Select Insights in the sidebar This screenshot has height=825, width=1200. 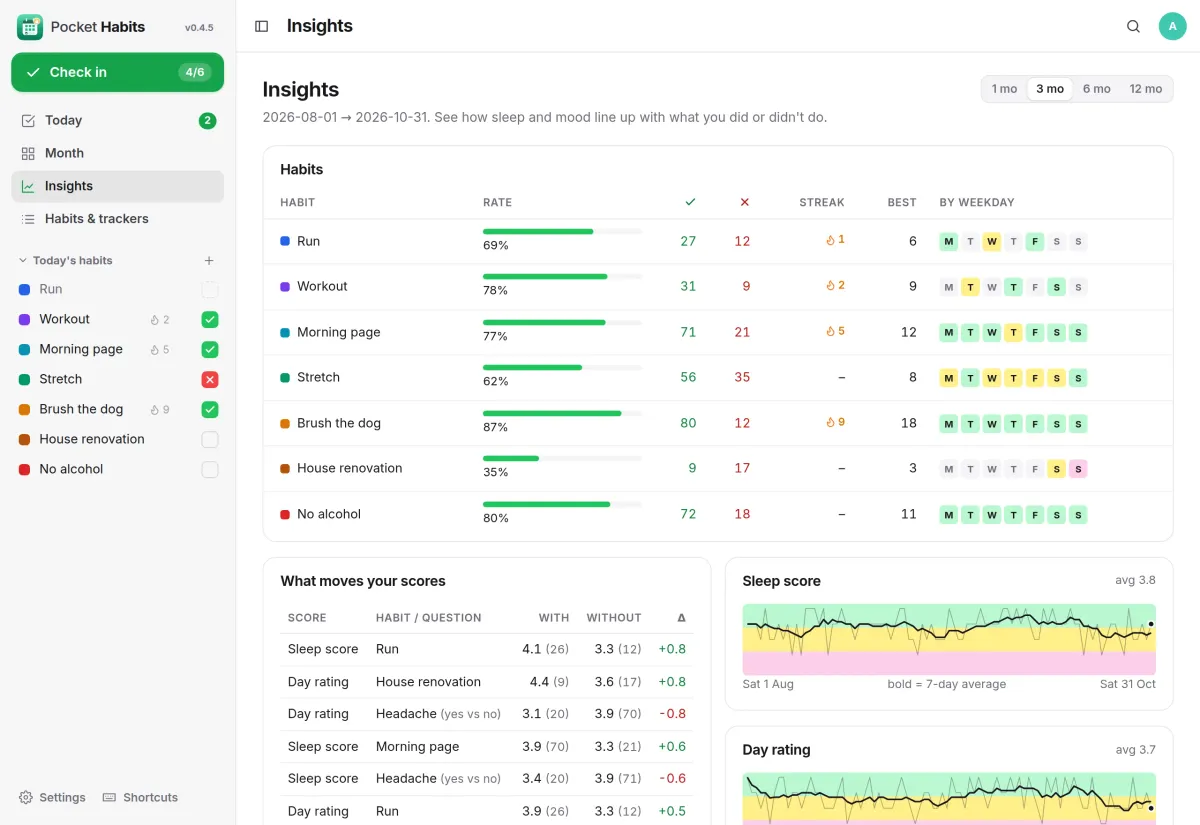[x=118, y=186]
